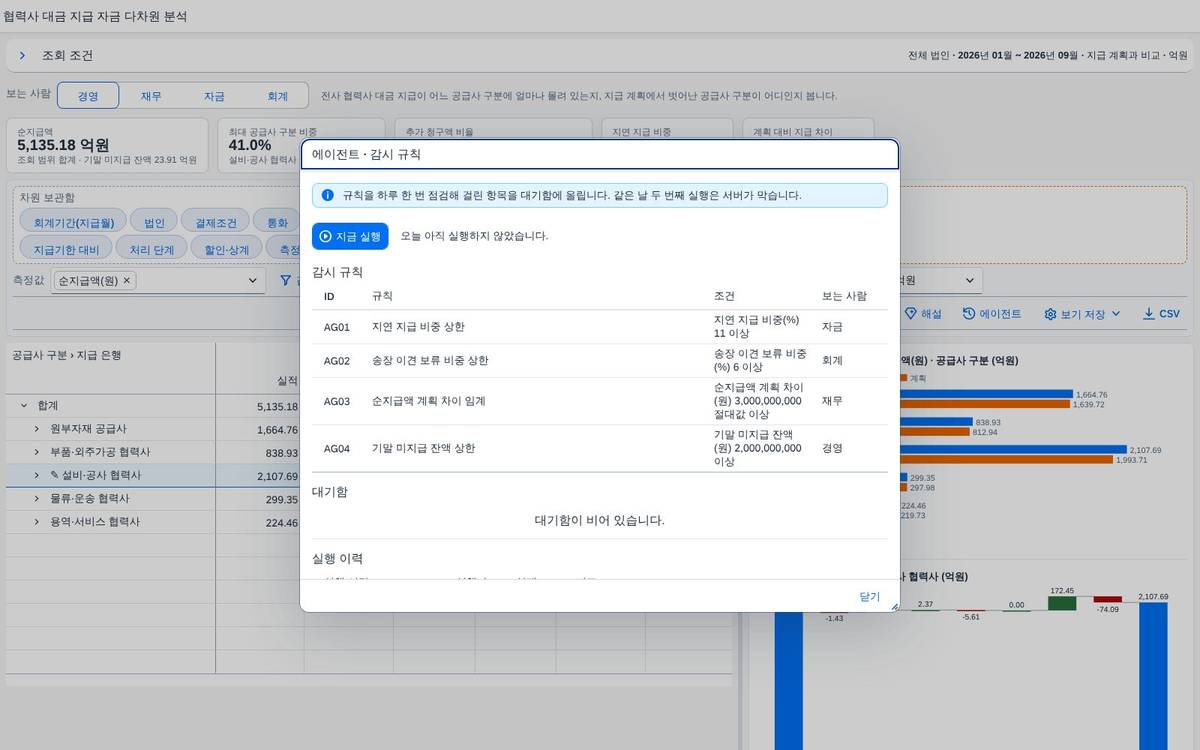Screen dimensions: 1200x750
Task: Expand the 부품·외주가공 협력사 row
Action: coord(37,452)
